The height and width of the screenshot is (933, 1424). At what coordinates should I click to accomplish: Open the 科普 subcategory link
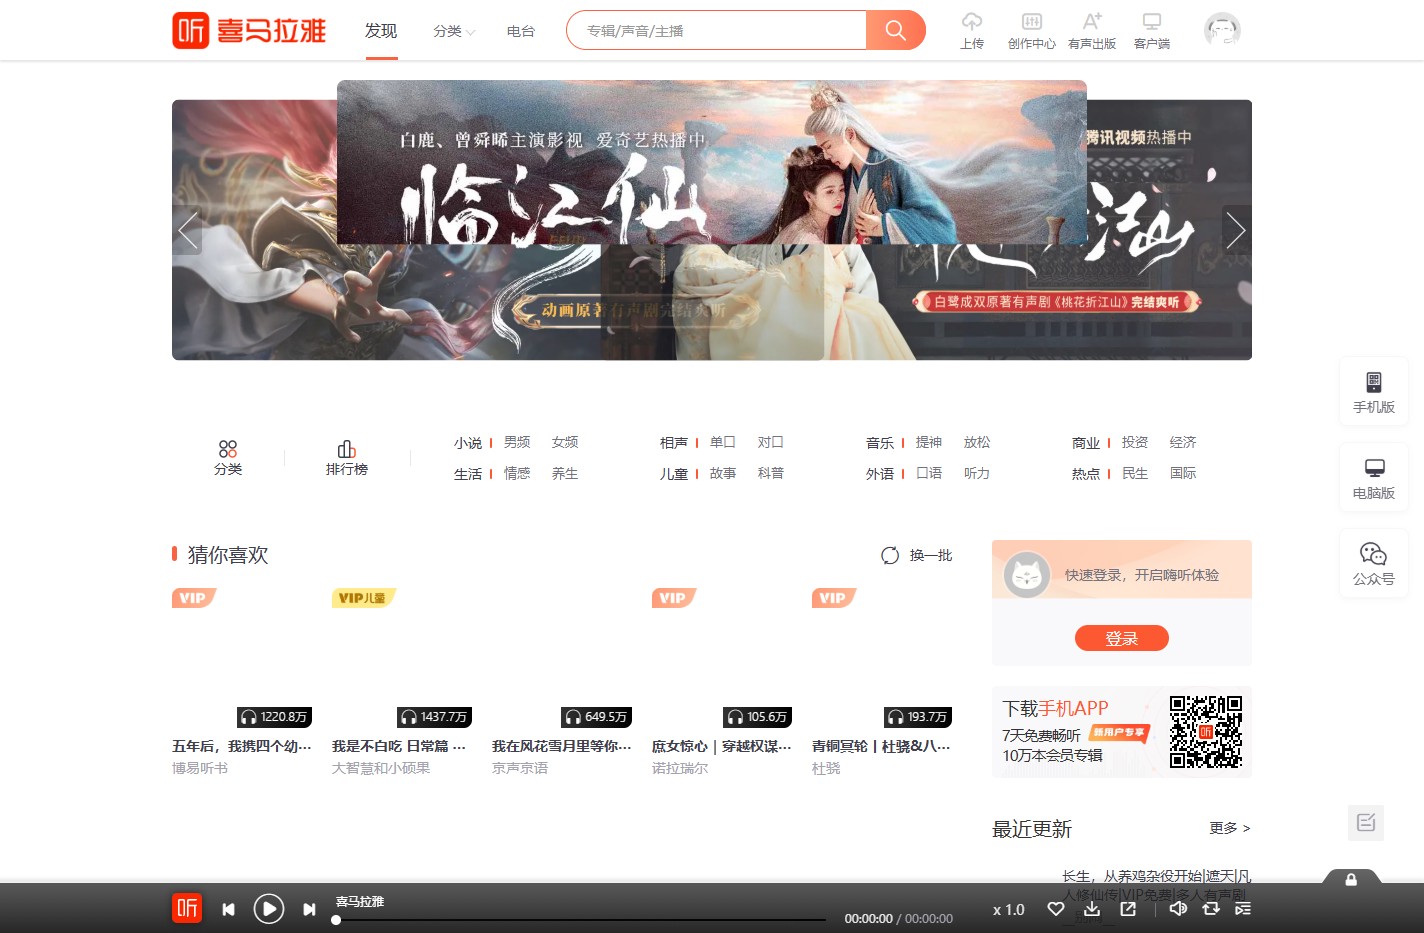(x=771, y=473)
